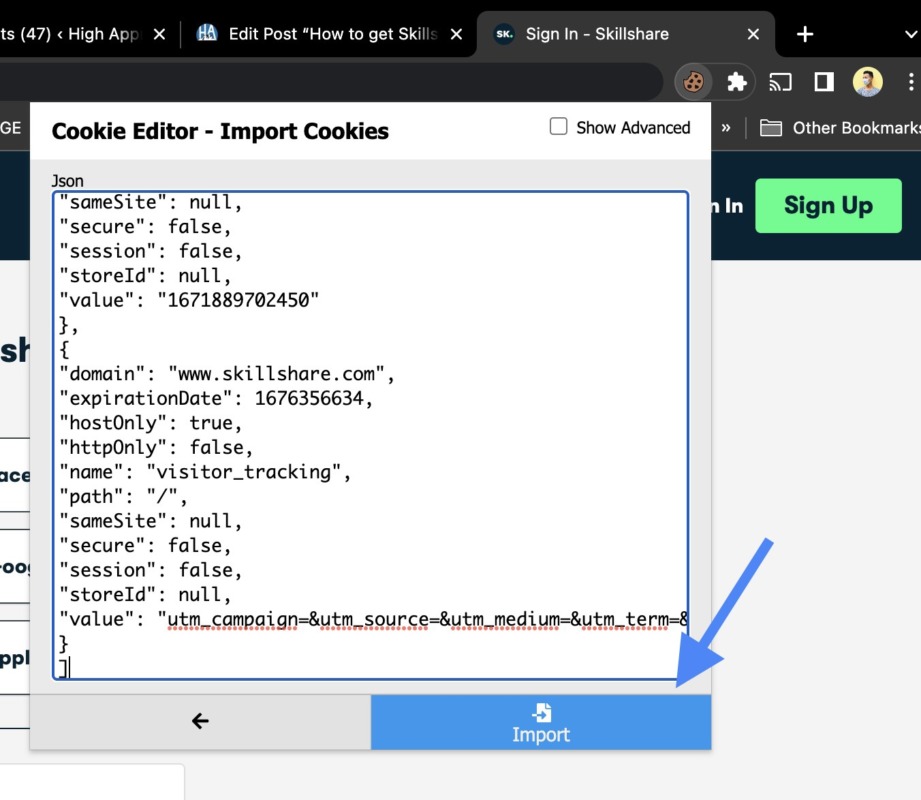Enable the Show Advanced checkbox
Viewport: 921px width, 800px height.
coord(558,126)
